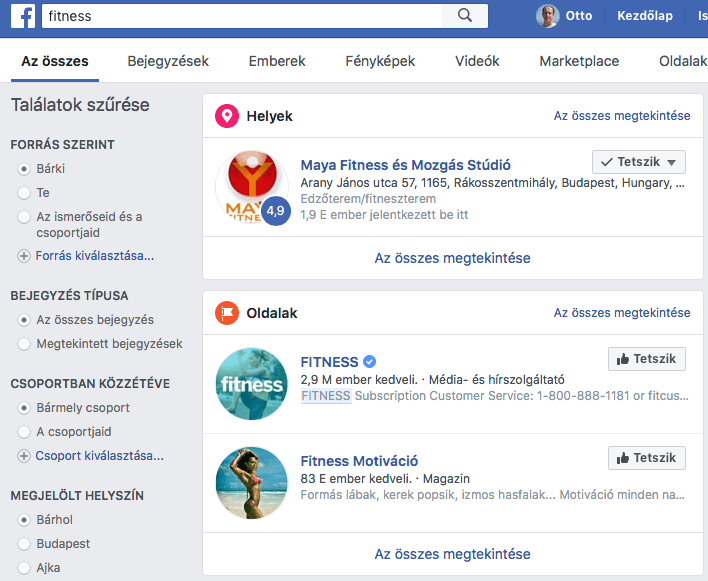Switch to the Az összes tab
Image resolution: width=708 pixels, height=581 pixels.
pyautogui.click(x=55, y=61)
